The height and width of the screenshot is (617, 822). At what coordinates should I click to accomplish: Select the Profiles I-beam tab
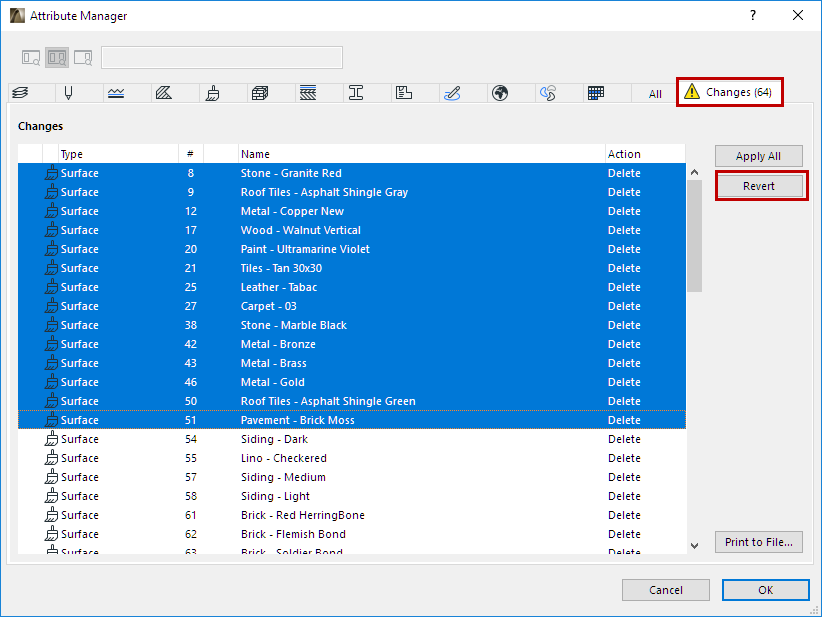pos(355,93)
